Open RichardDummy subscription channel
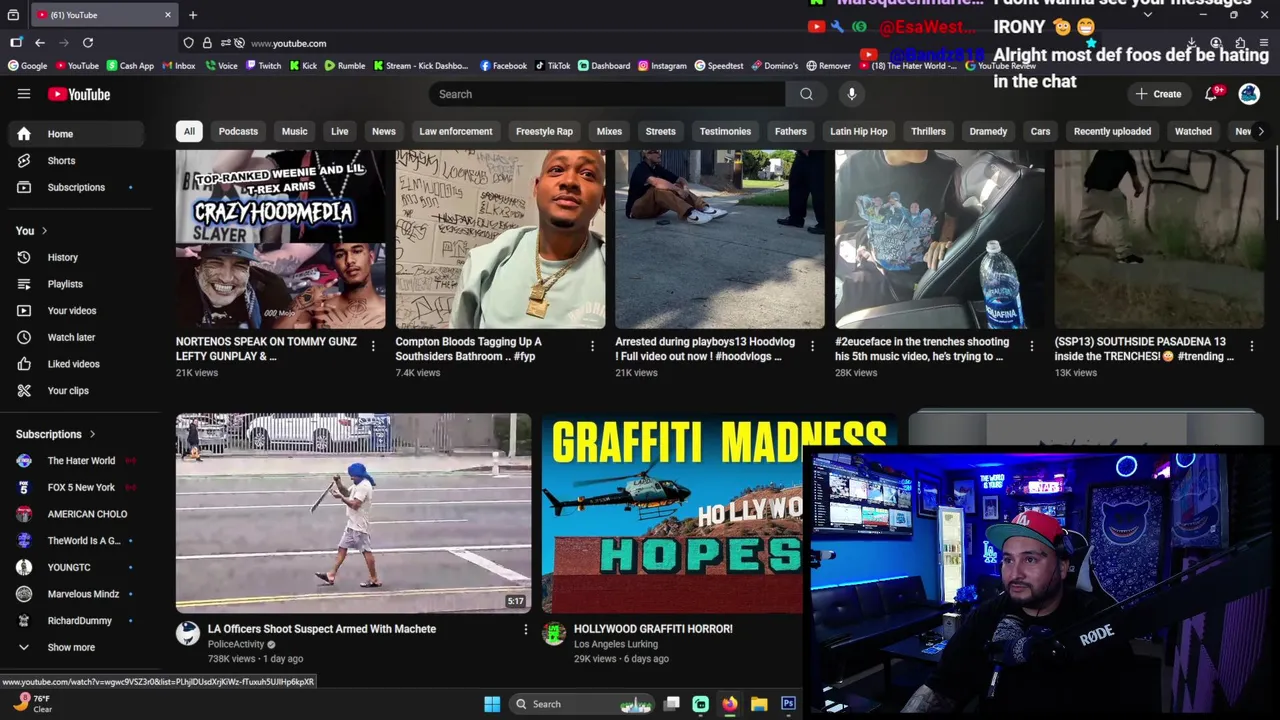Screen dimensions: 1280x720 pyautogui.click(x=78, y=621)
